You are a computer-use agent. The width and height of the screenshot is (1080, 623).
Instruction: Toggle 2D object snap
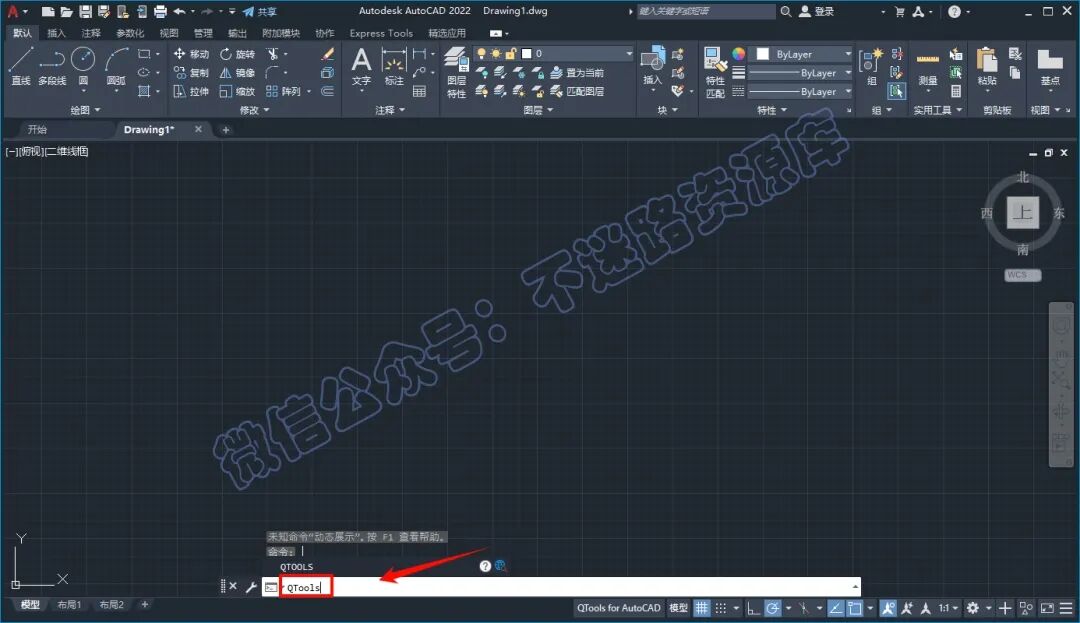point(855,608)
